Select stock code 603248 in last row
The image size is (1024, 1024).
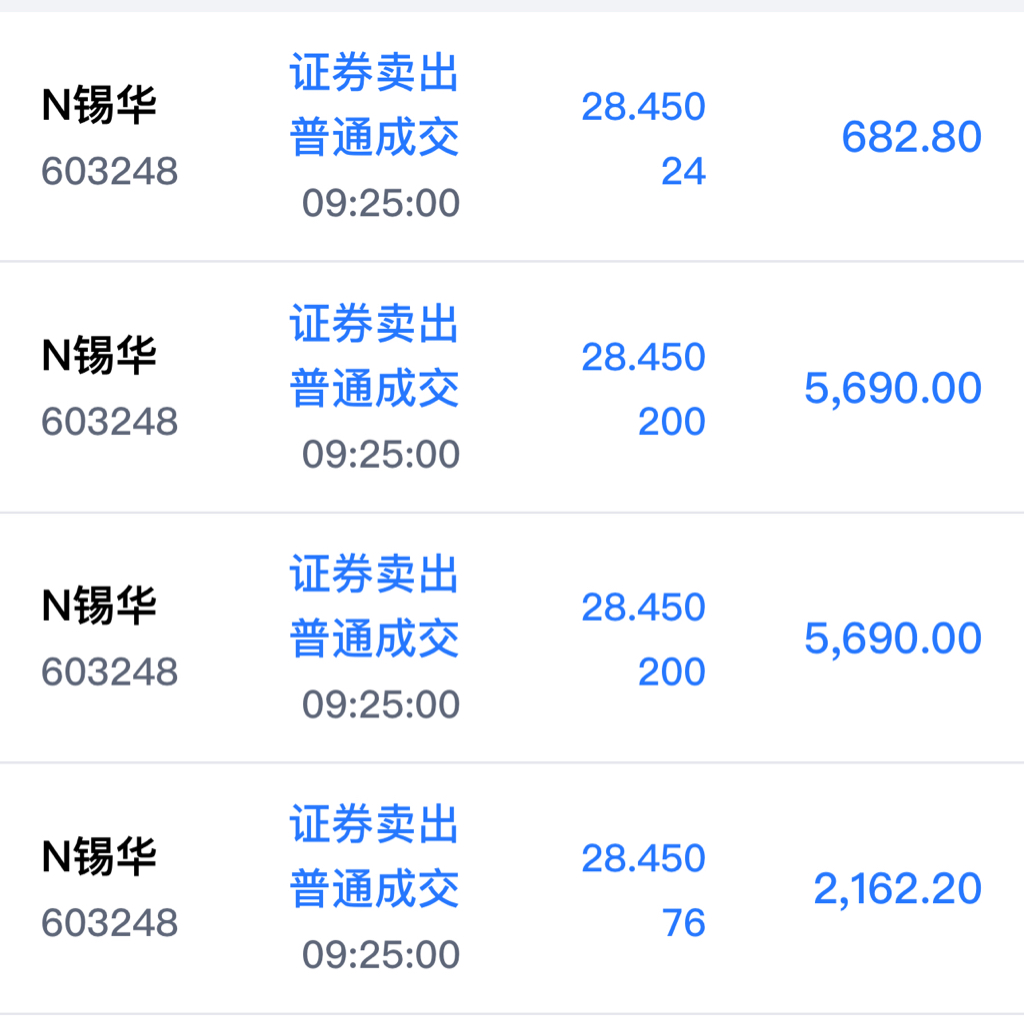[110, 922]
